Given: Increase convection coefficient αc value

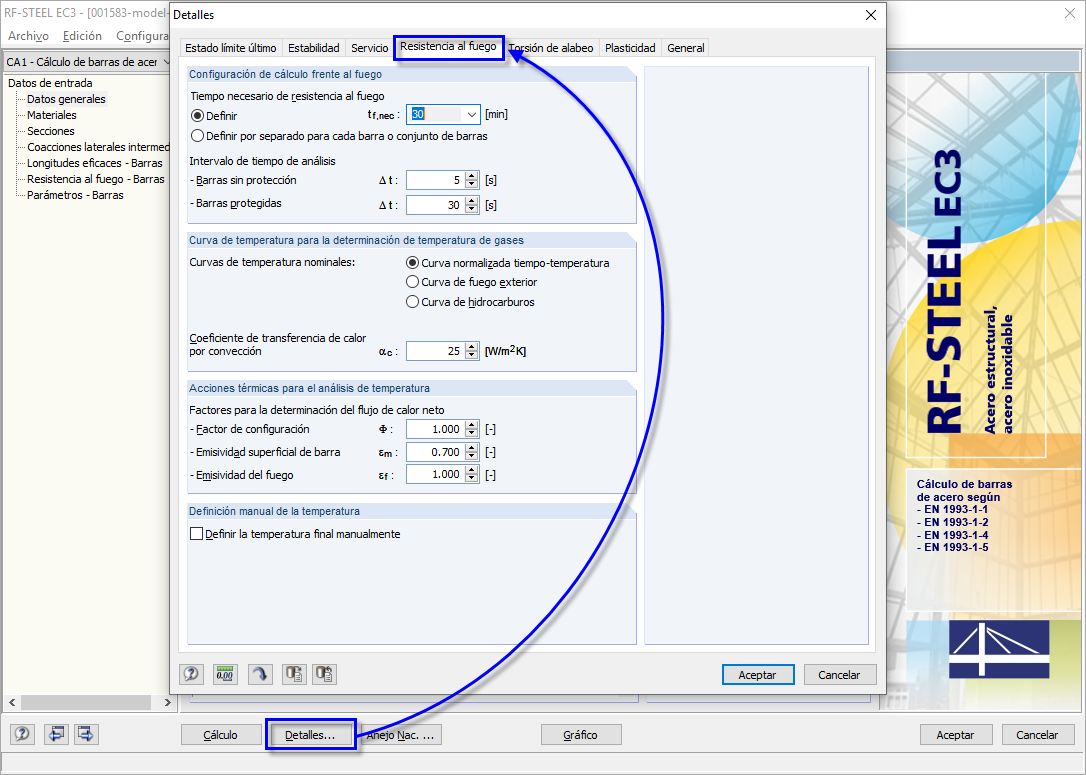Looking at the screenshot, I should 472,347.
